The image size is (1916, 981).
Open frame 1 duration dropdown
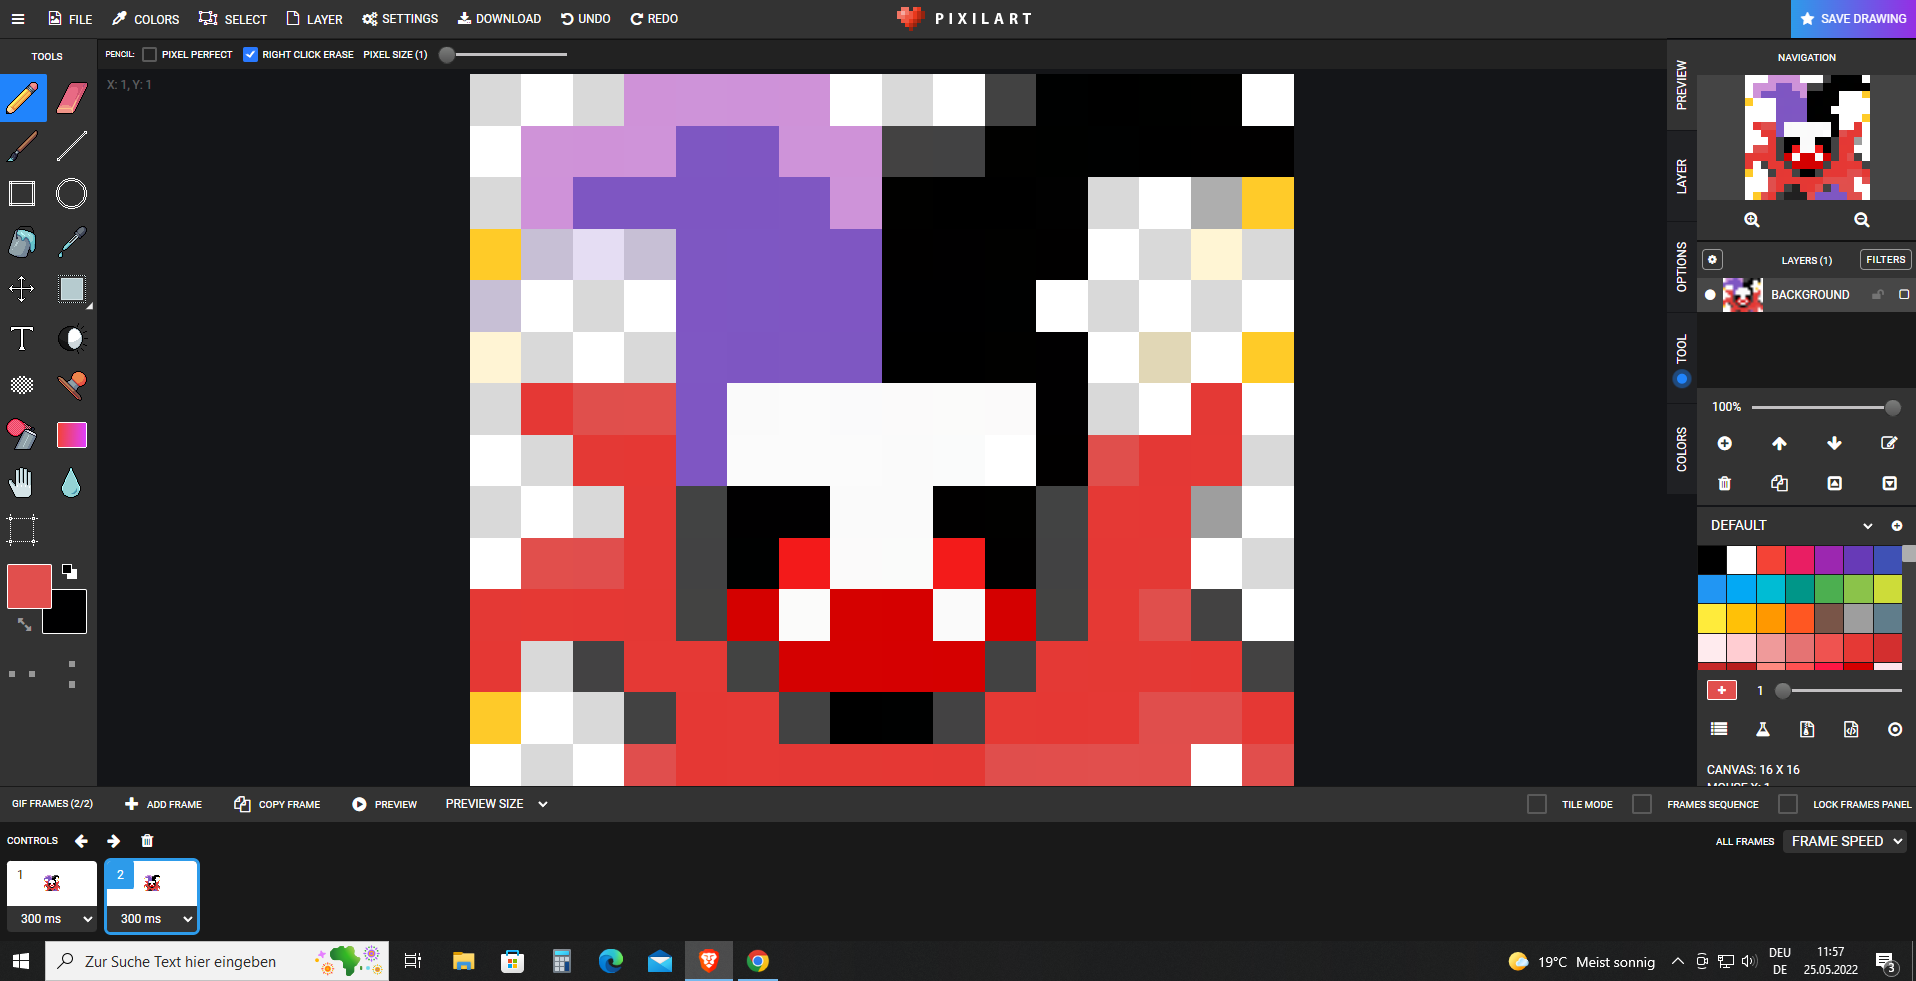[x=52, y=919]
